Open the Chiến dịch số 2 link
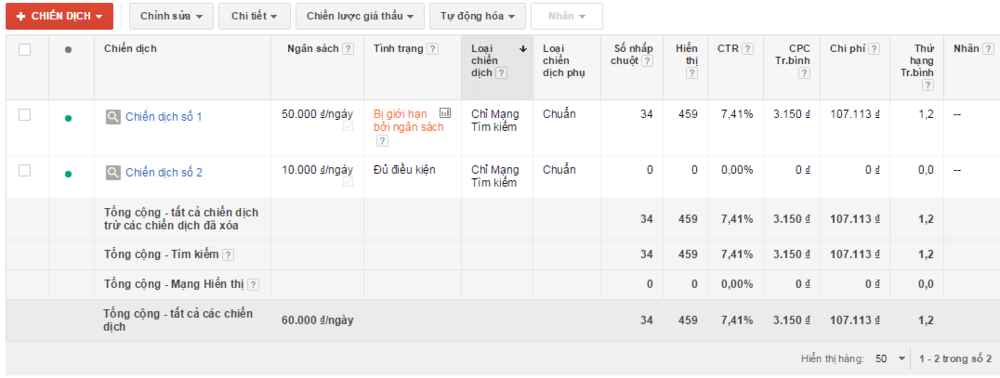The image size is (1000, 378). click(x=164, y=172)
